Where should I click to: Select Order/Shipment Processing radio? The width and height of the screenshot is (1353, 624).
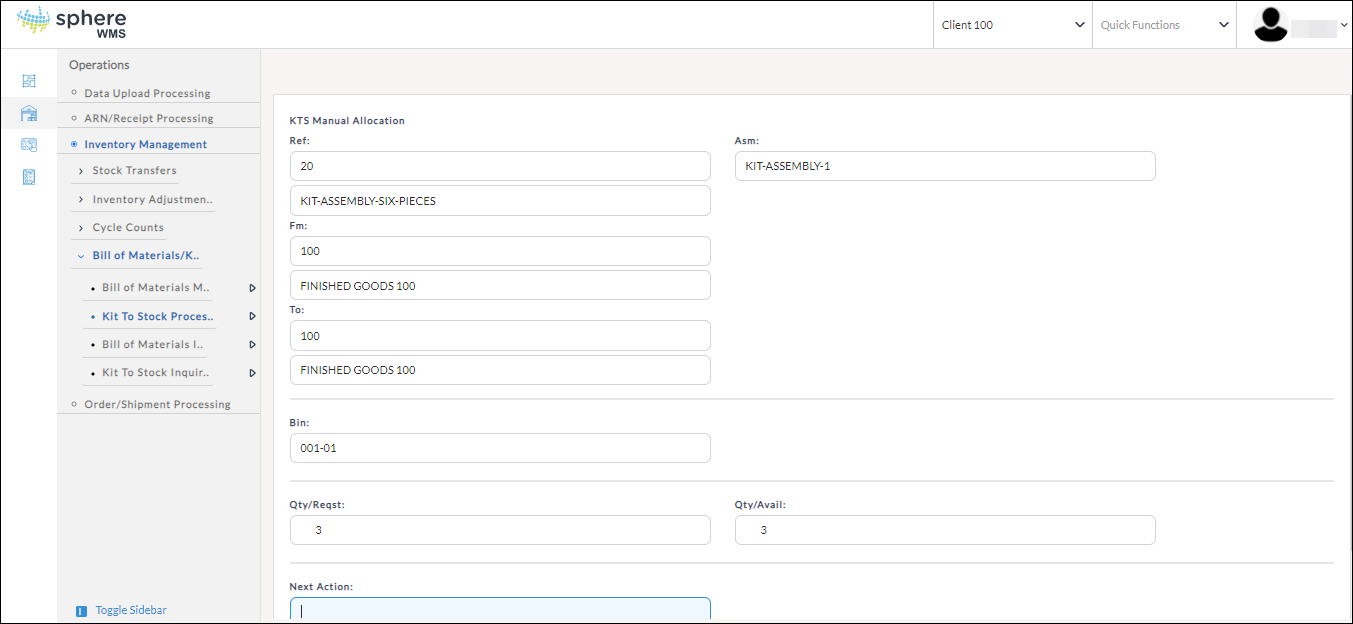coord(74,404)
